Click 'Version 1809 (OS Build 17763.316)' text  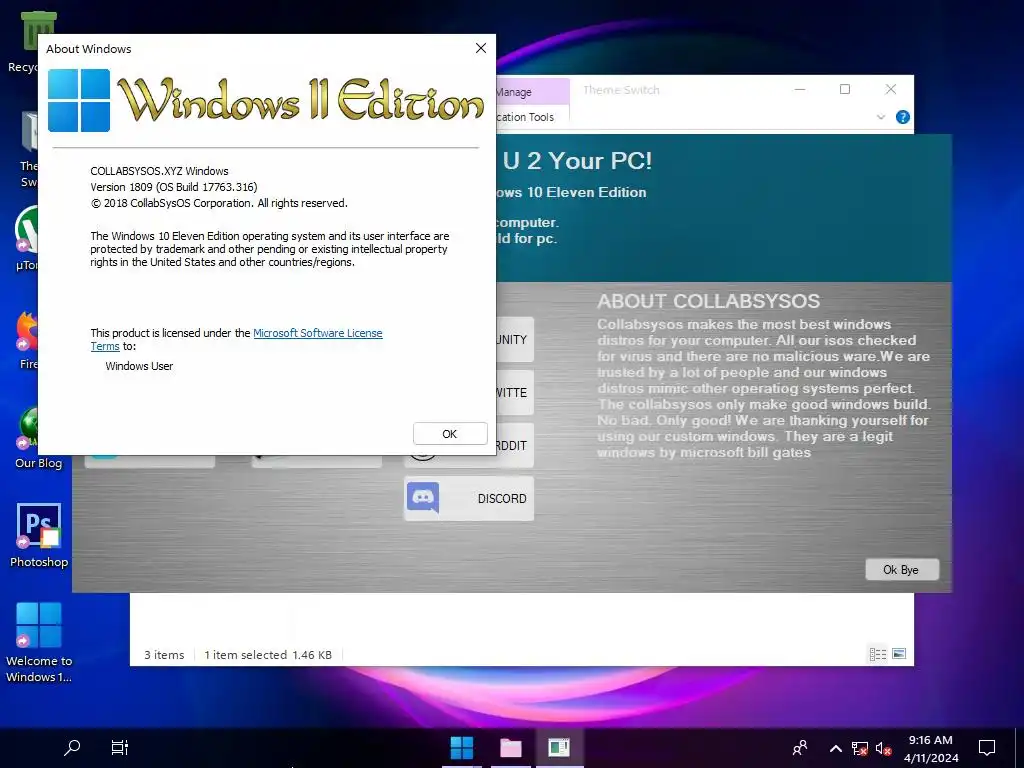point(174,187)
